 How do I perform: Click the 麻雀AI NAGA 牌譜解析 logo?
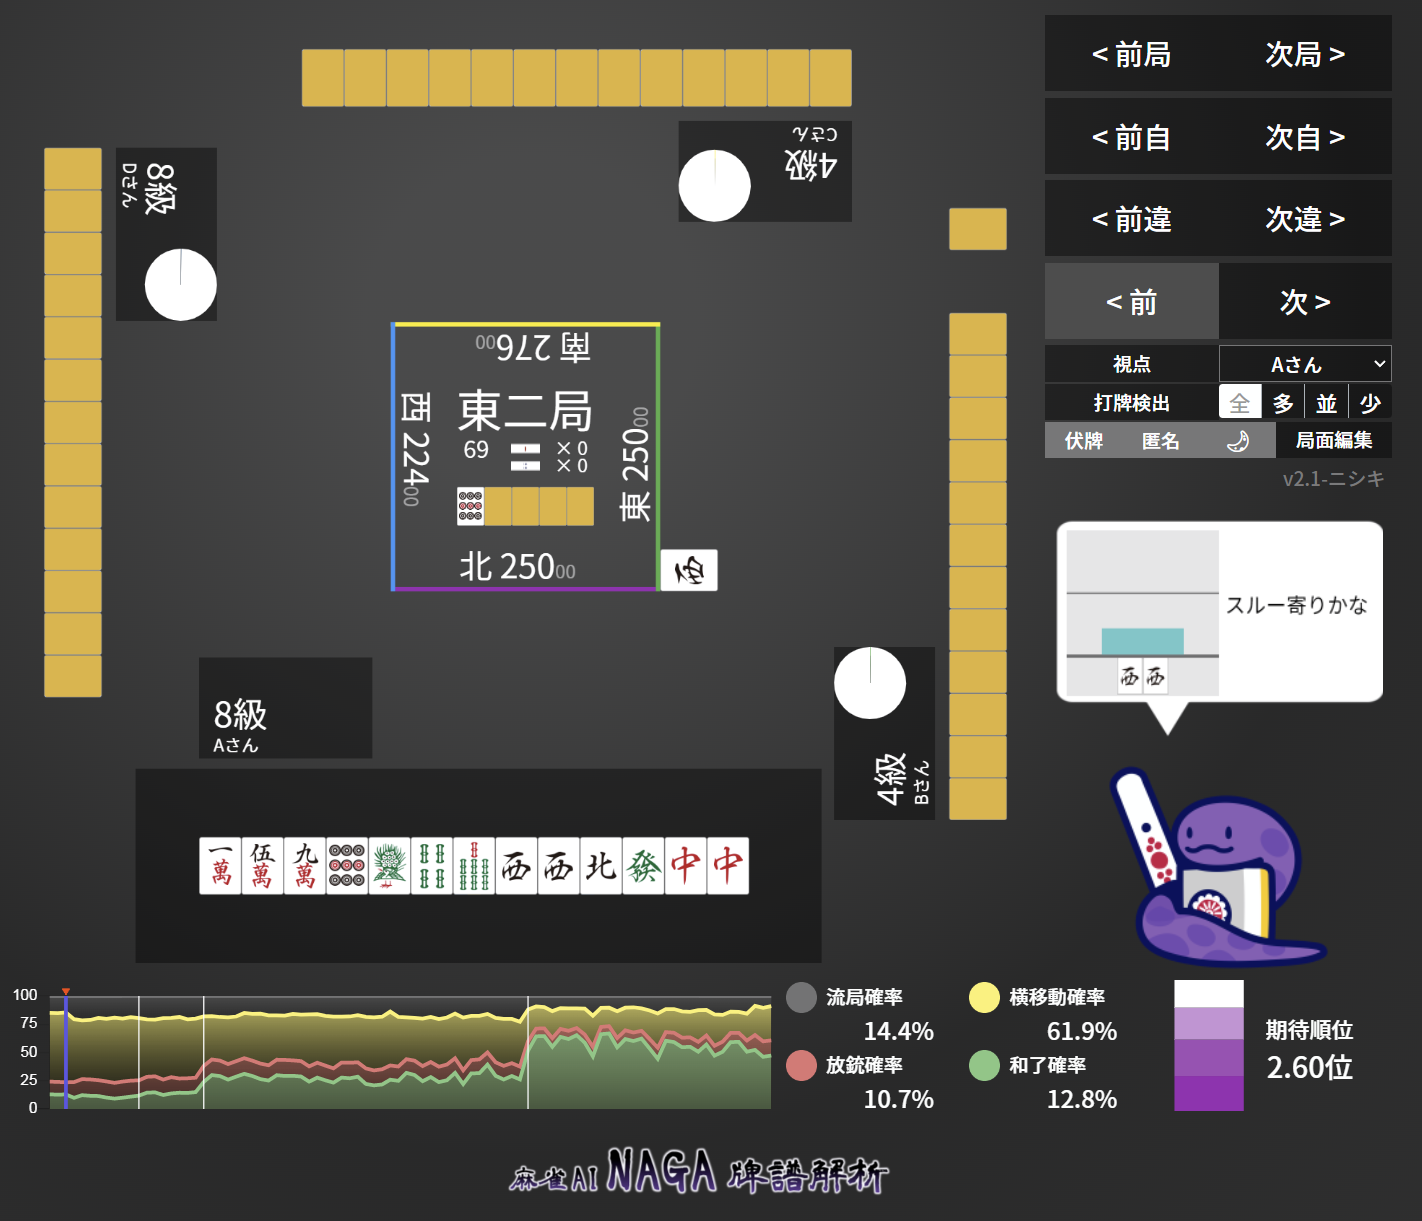pyautogui.click(x=699, y=1171)
